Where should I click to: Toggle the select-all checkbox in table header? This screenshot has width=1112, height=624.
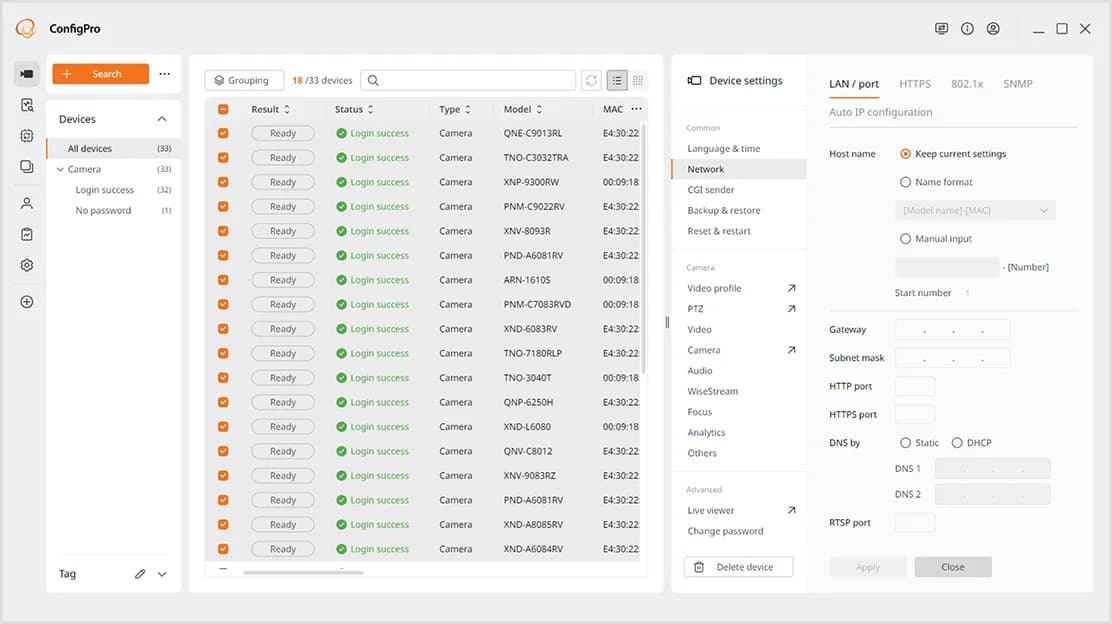[x=223, y=109]
